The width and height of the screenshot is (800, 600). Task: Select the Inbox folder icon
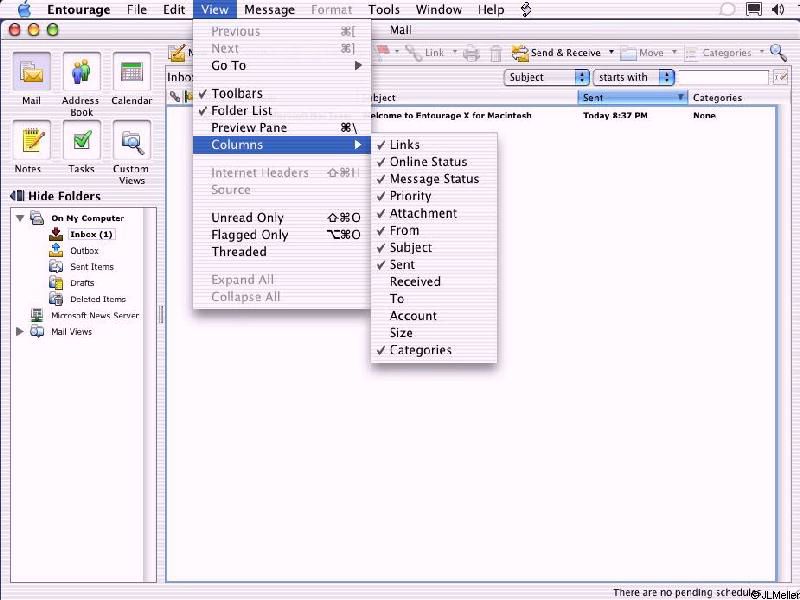point(56,234)
